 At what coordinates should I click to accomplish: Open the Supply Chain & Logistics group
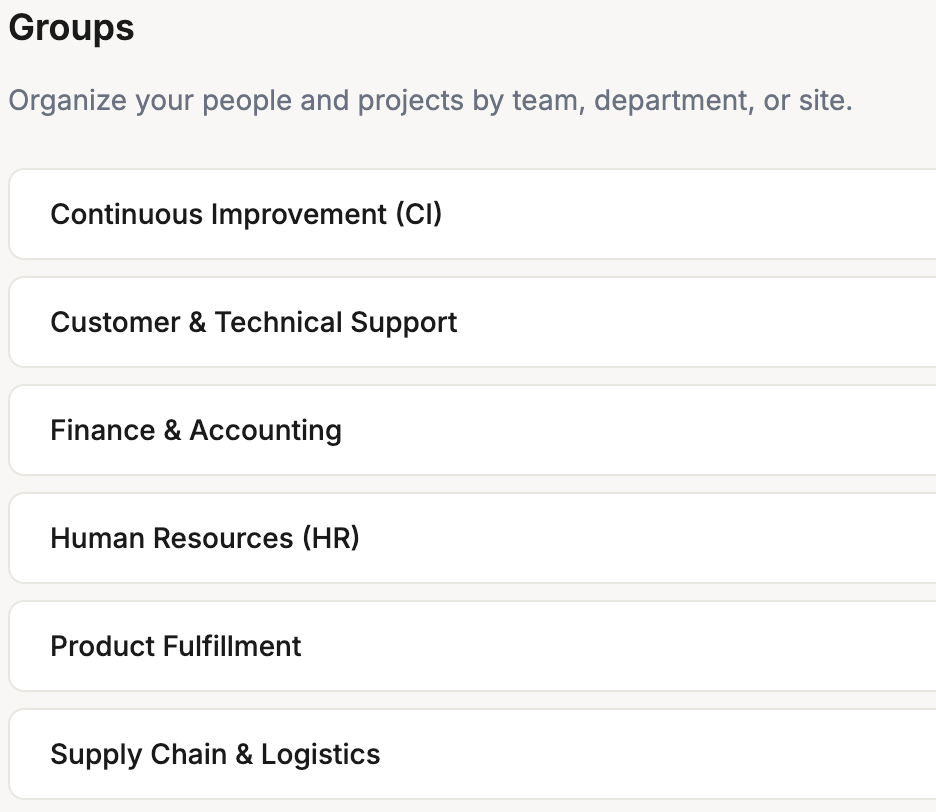[x=215, y=754]
